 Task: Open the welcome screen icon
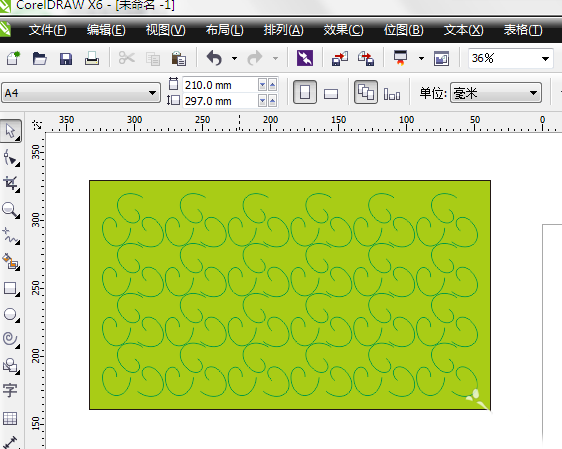tap(441, 58)
